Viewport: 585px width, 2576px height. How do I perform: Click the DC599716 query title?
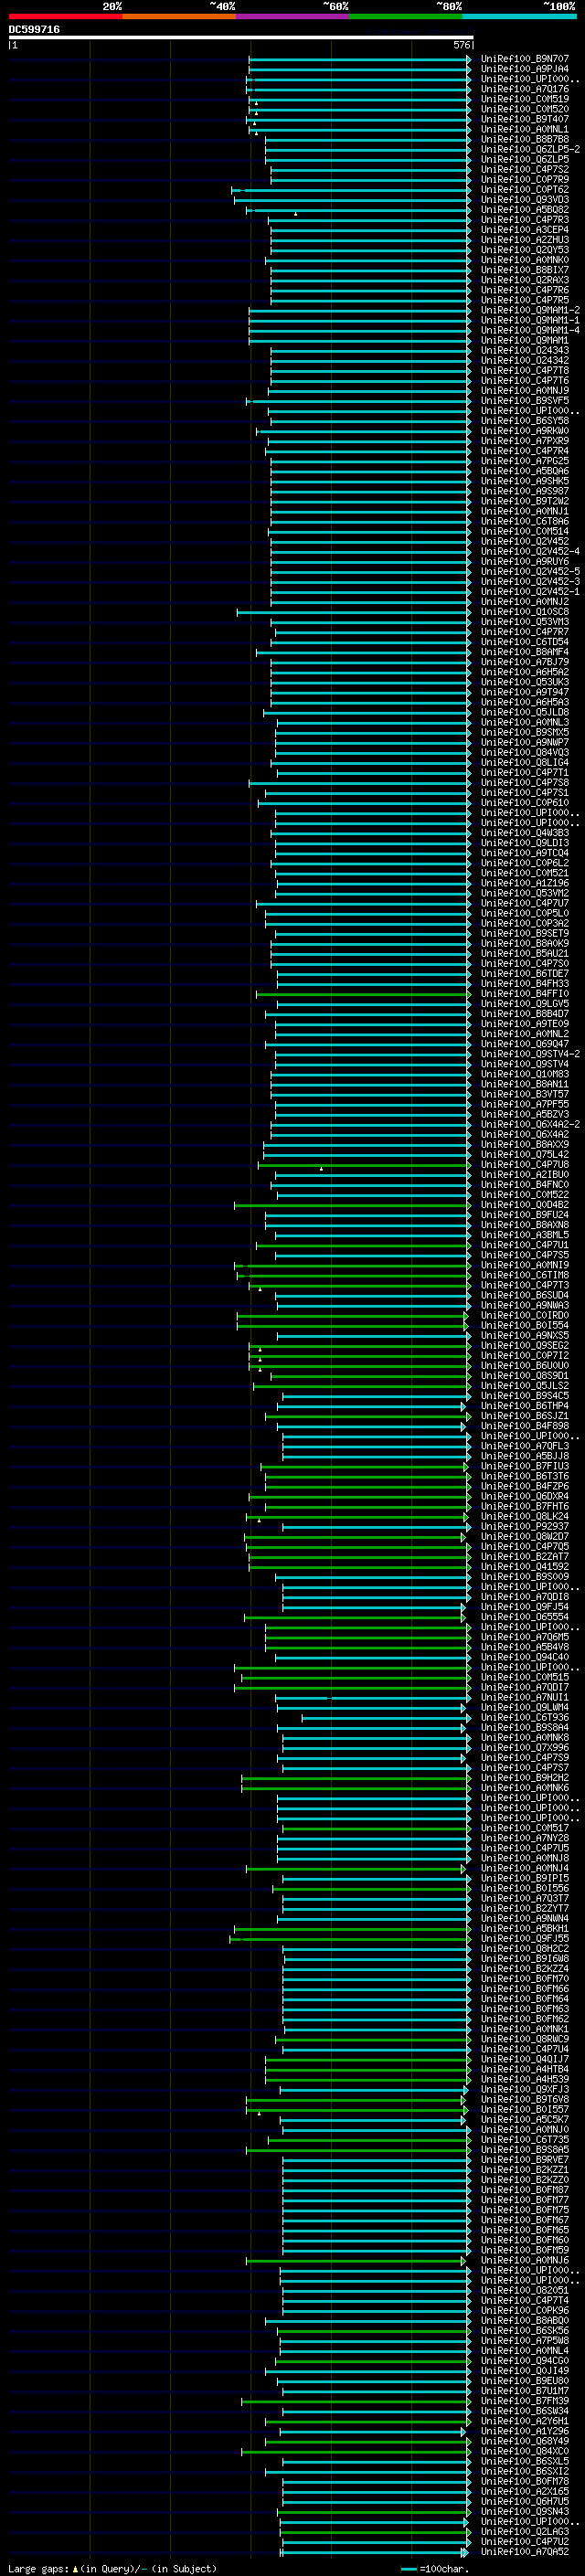pyautogui.click(x=34, y=30)
